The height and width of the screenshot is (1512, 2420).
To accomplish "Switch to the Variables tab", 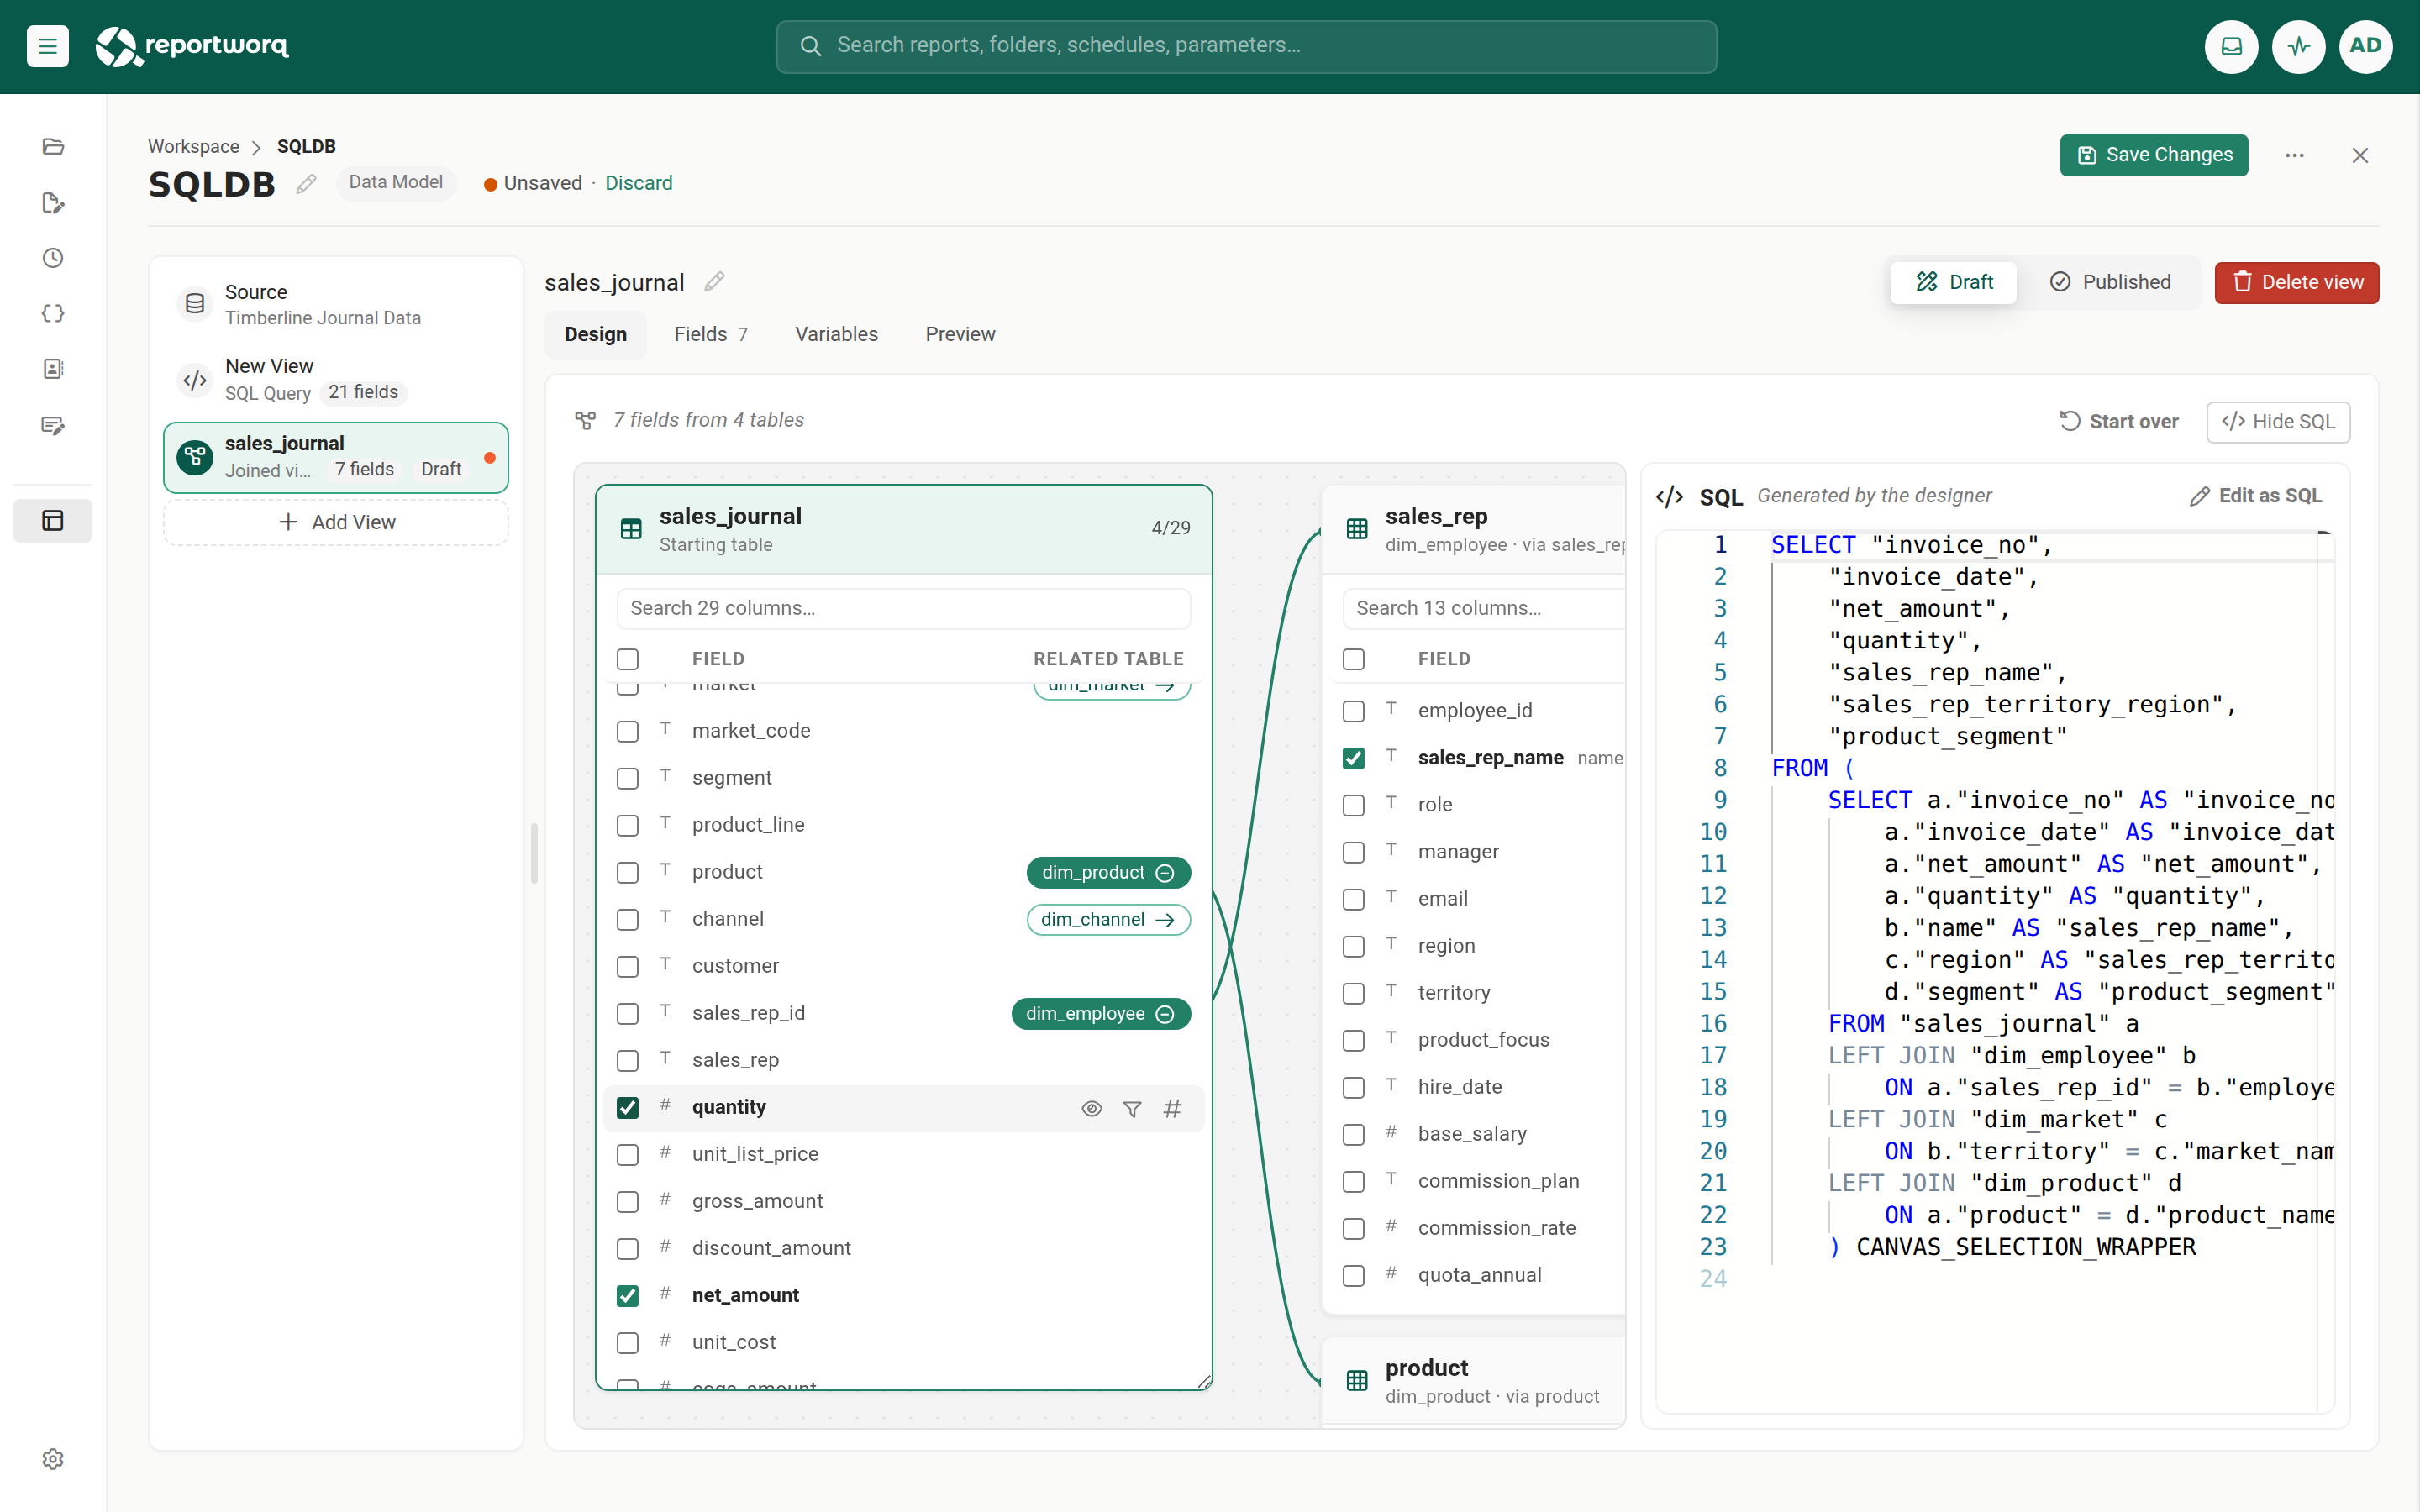I will 836,334.
